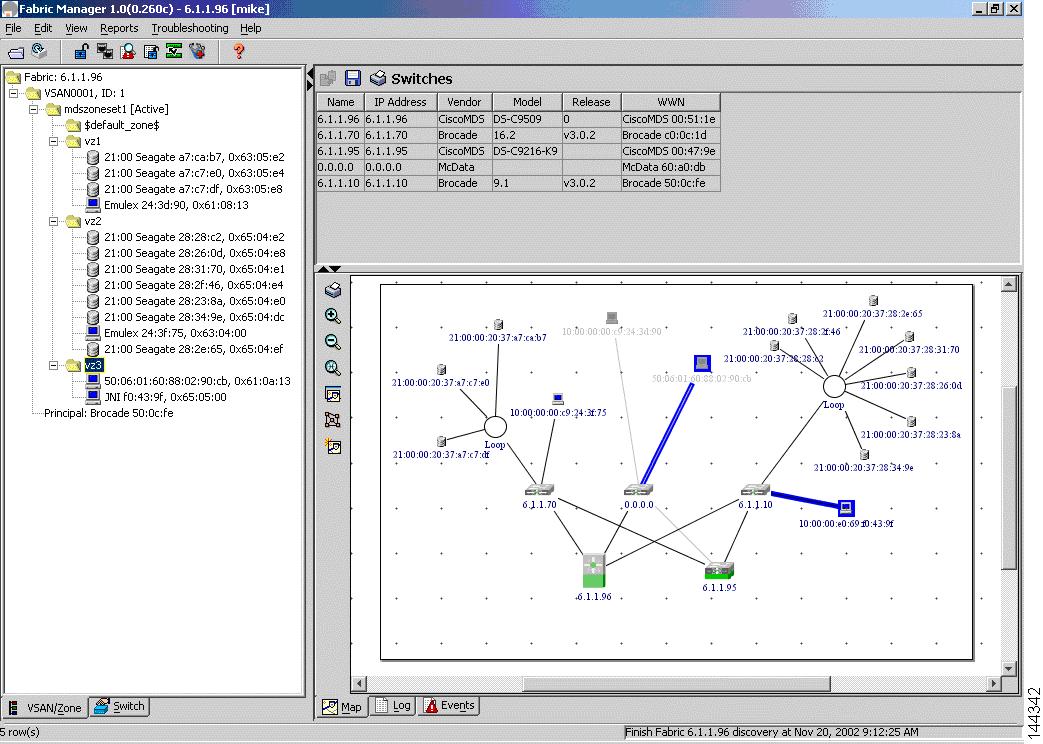
Task: Click the DS-C9216-K9 model cell
Action: click(527, 151)
